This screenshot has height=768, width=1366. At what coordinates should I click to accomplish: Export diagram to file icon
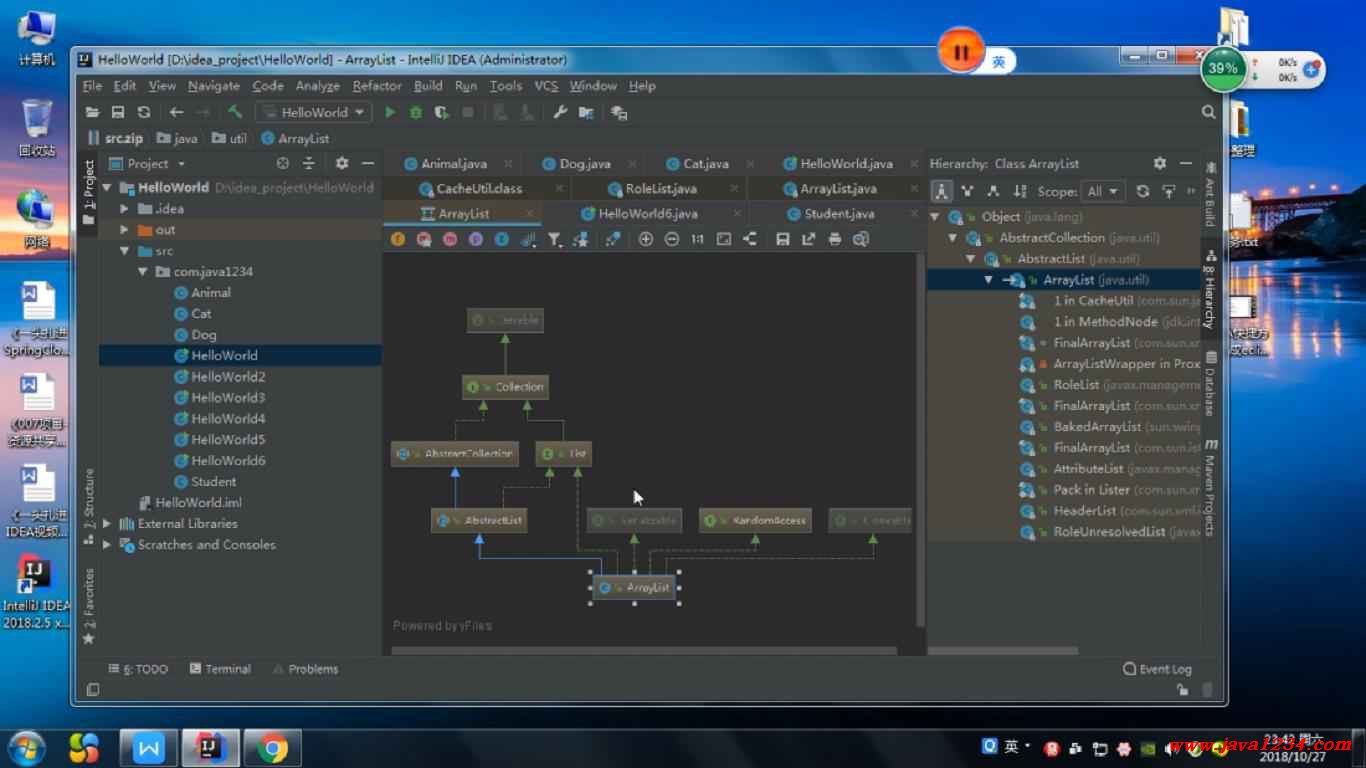click(x=808, y=239)
